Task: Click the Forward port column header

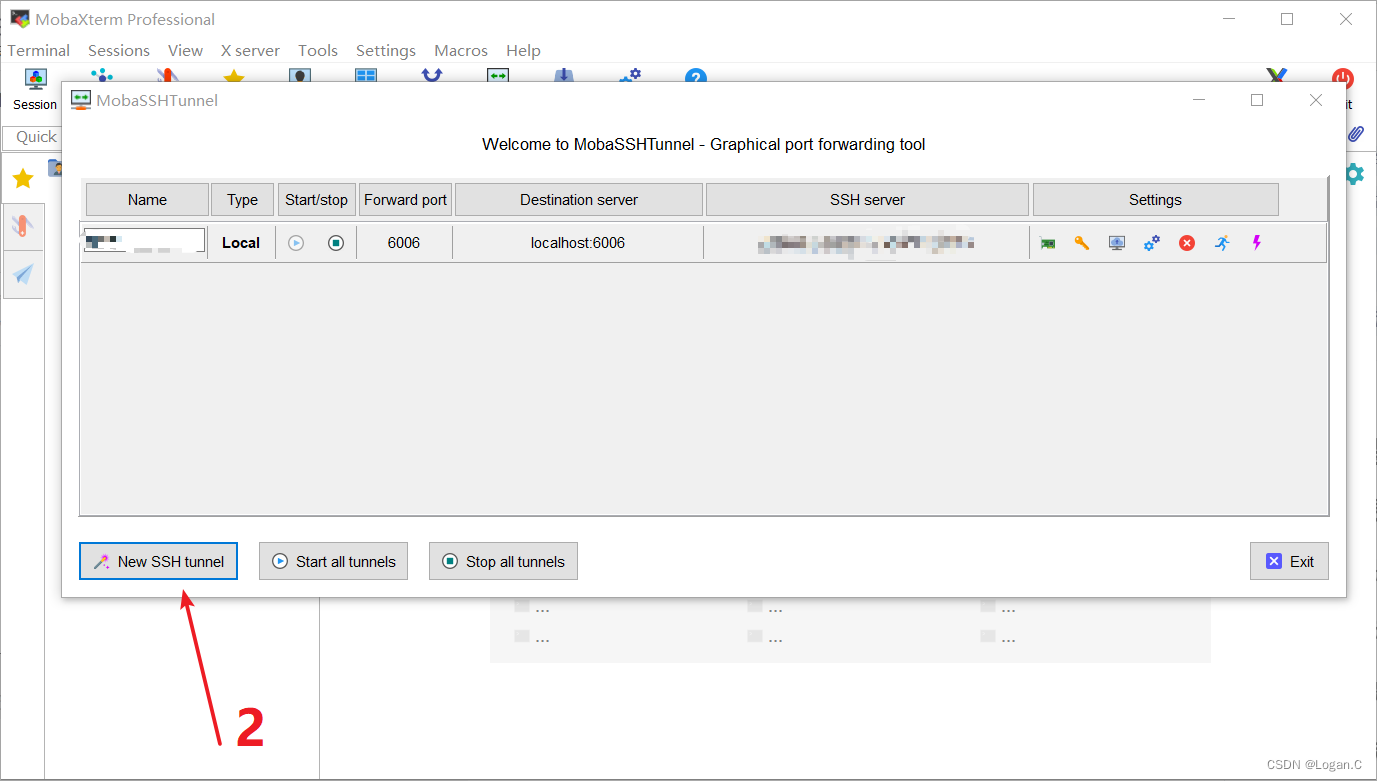Action: coord(405,199)
